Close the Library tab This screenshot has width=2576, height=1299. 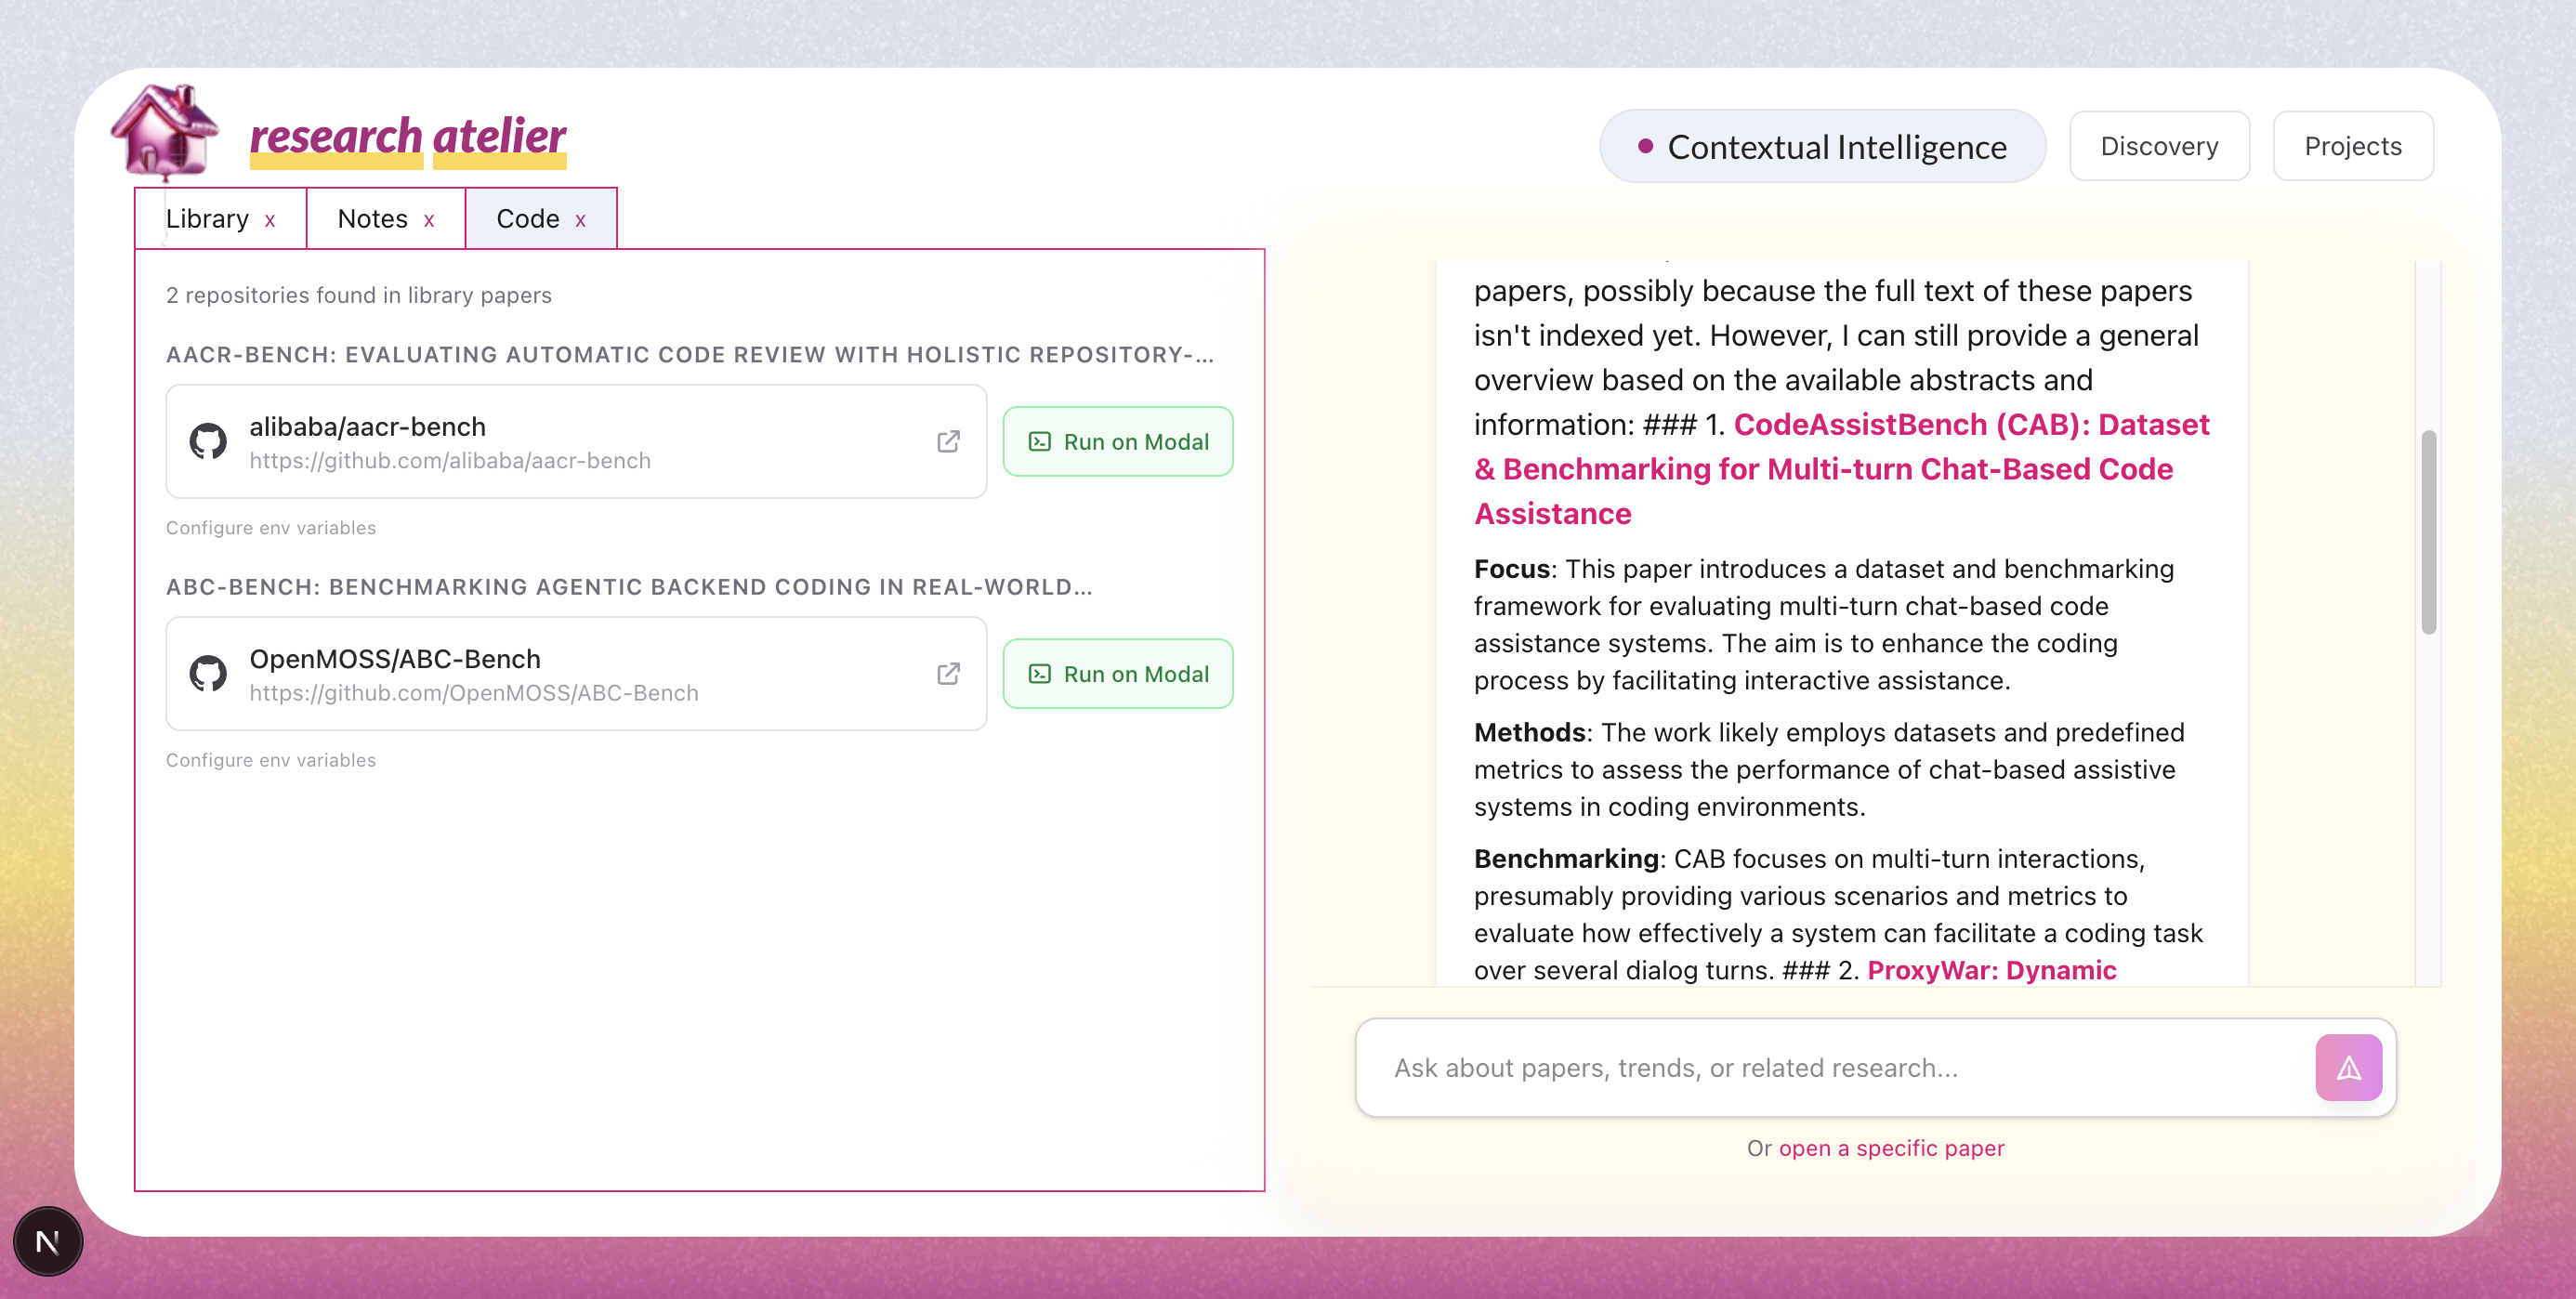[x=270, y=221]
